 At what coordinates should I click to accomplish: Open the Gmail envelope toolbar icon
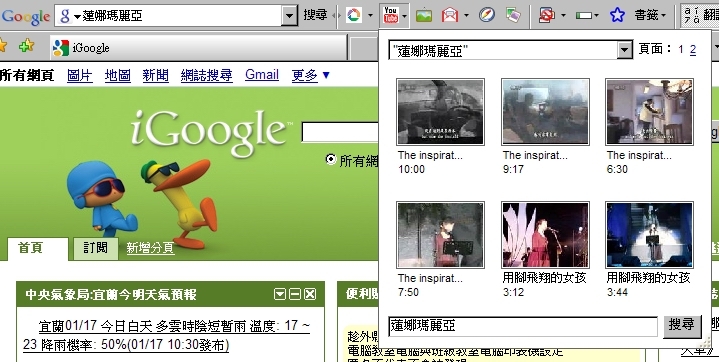[x=450, y=16]
